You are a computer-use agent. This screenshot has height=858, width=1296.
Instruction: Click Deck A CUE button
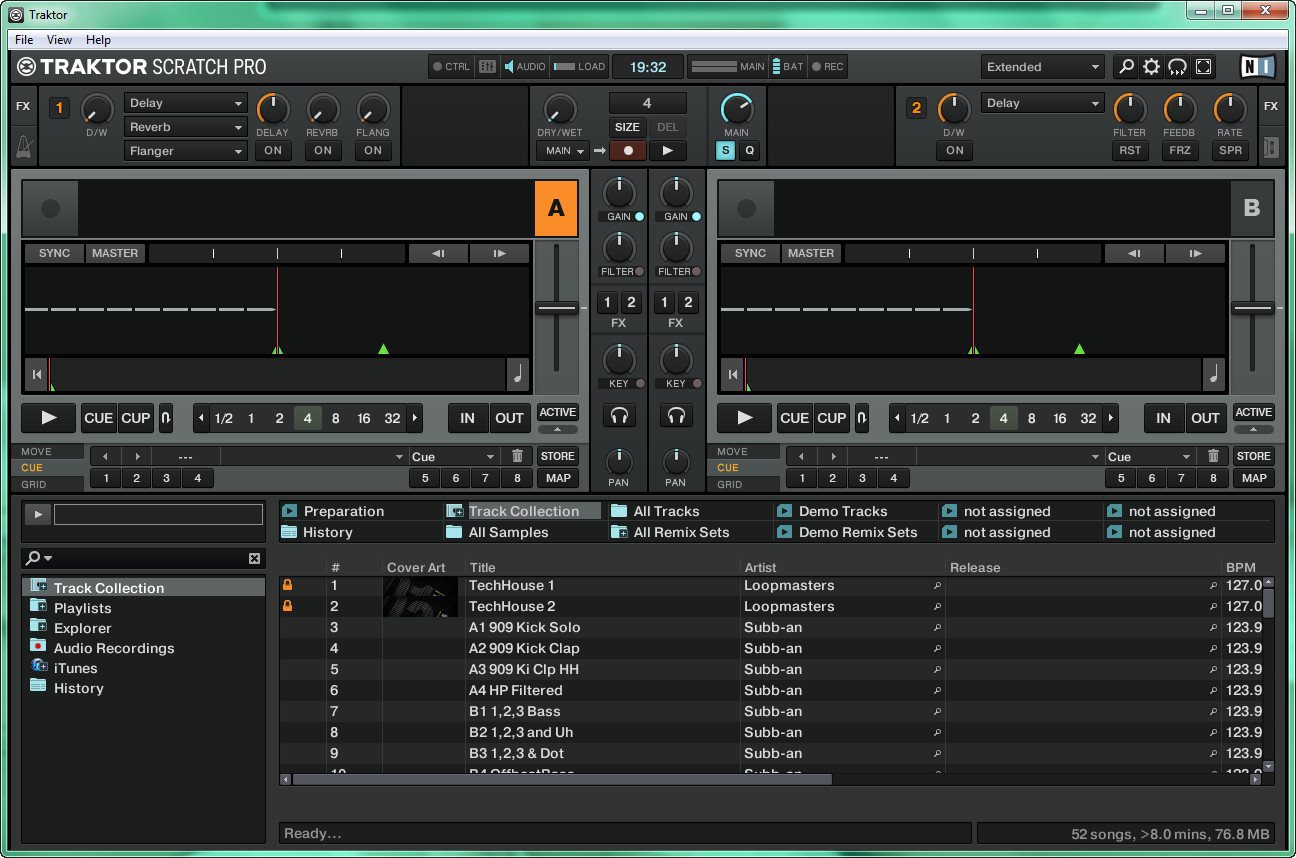[98, 418]
